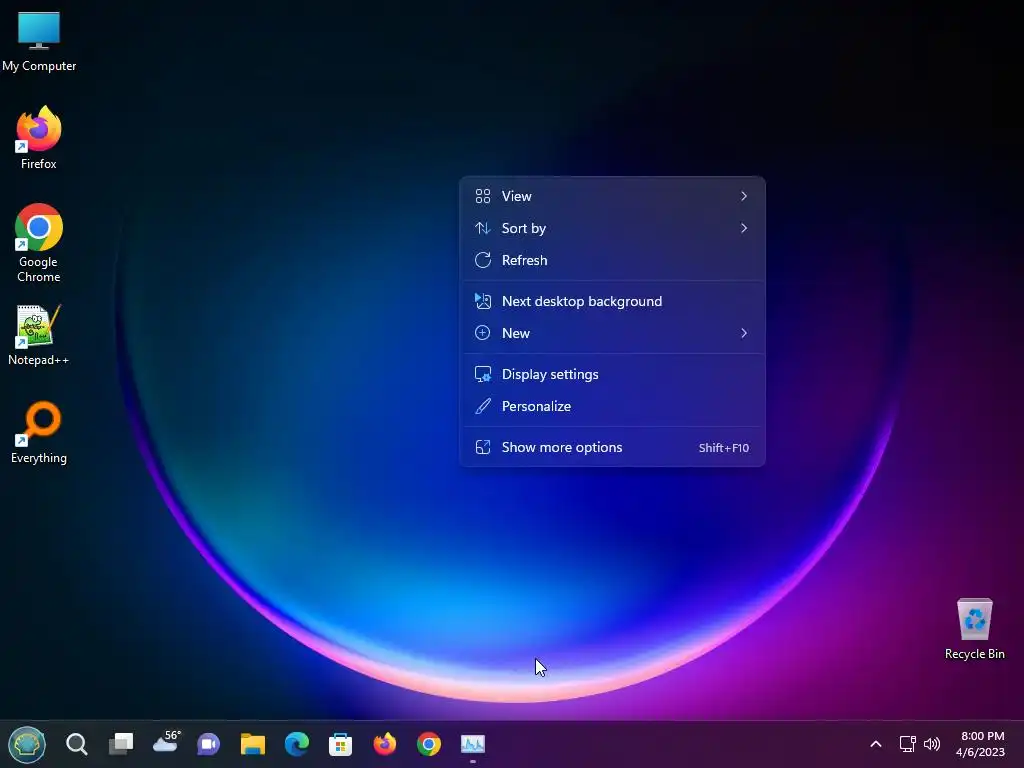Open volume tray icon
The height and width of the screenshot is (768, 1024).
coord(932,744)
